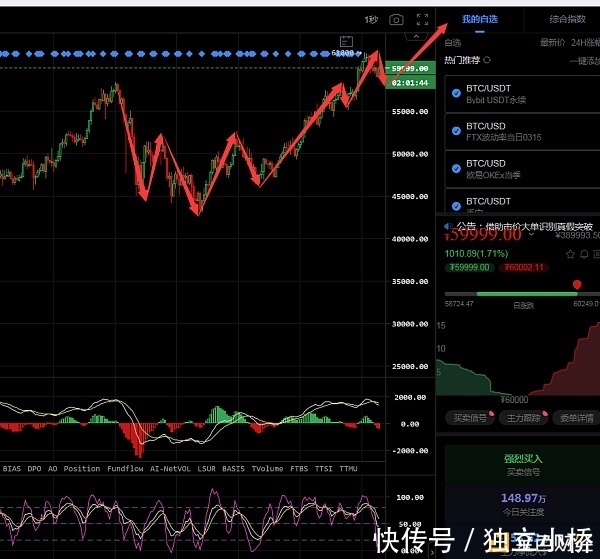Screen dimensions: 600x559
Task: Click the 58724.47 daily low value
Action: tap(459, 304)
